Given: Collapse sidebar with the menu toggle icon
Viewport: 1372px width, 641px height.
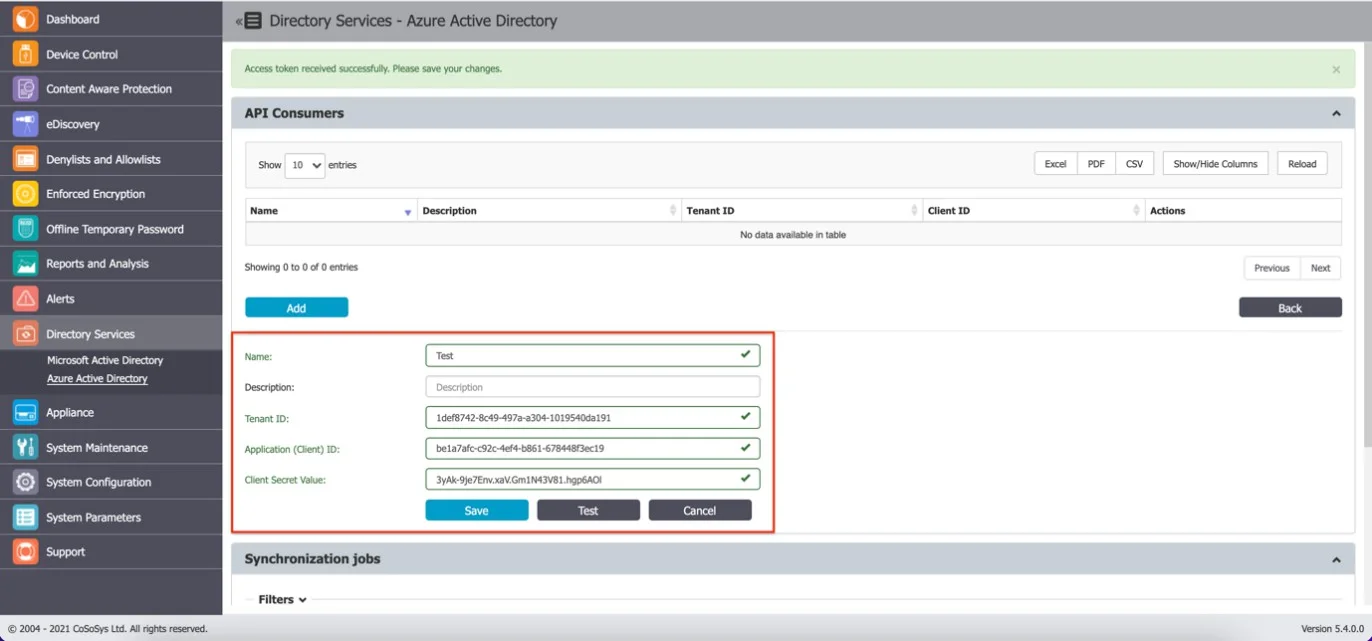Looking at the screenshot, I should [249, 21].
